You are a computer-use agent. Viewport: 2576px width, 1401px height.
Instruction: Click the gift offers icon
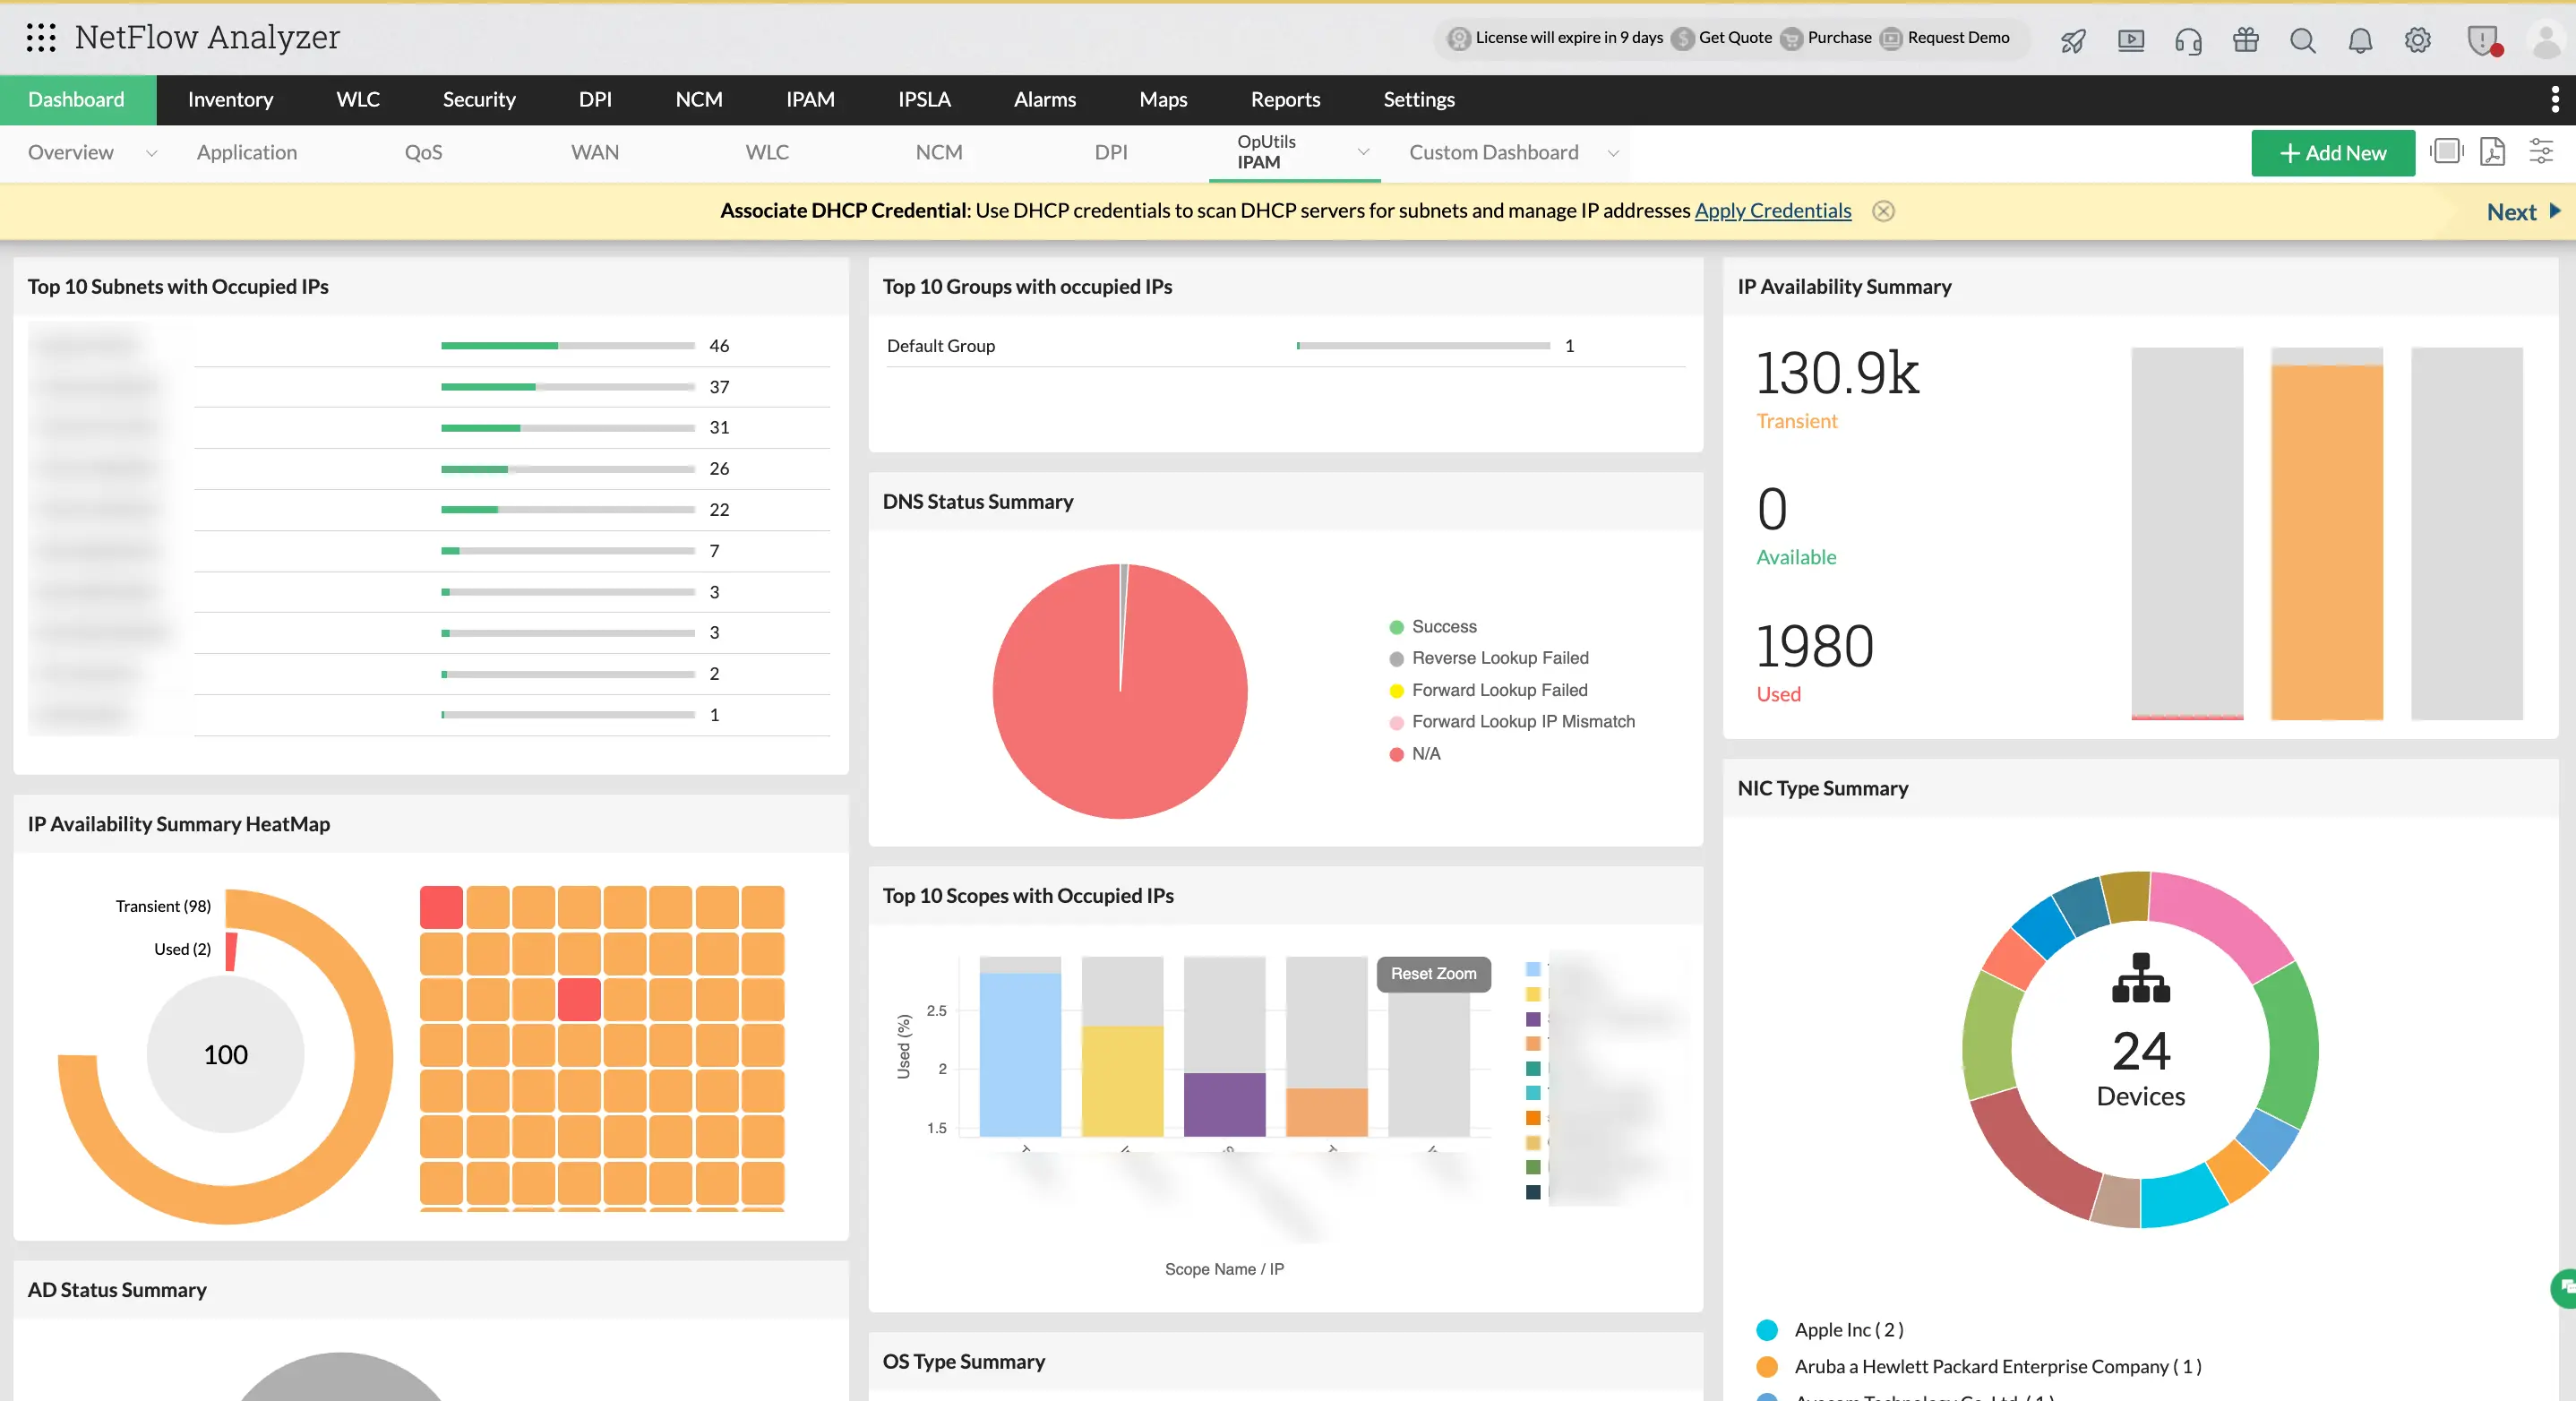(x=2245, y=41)
